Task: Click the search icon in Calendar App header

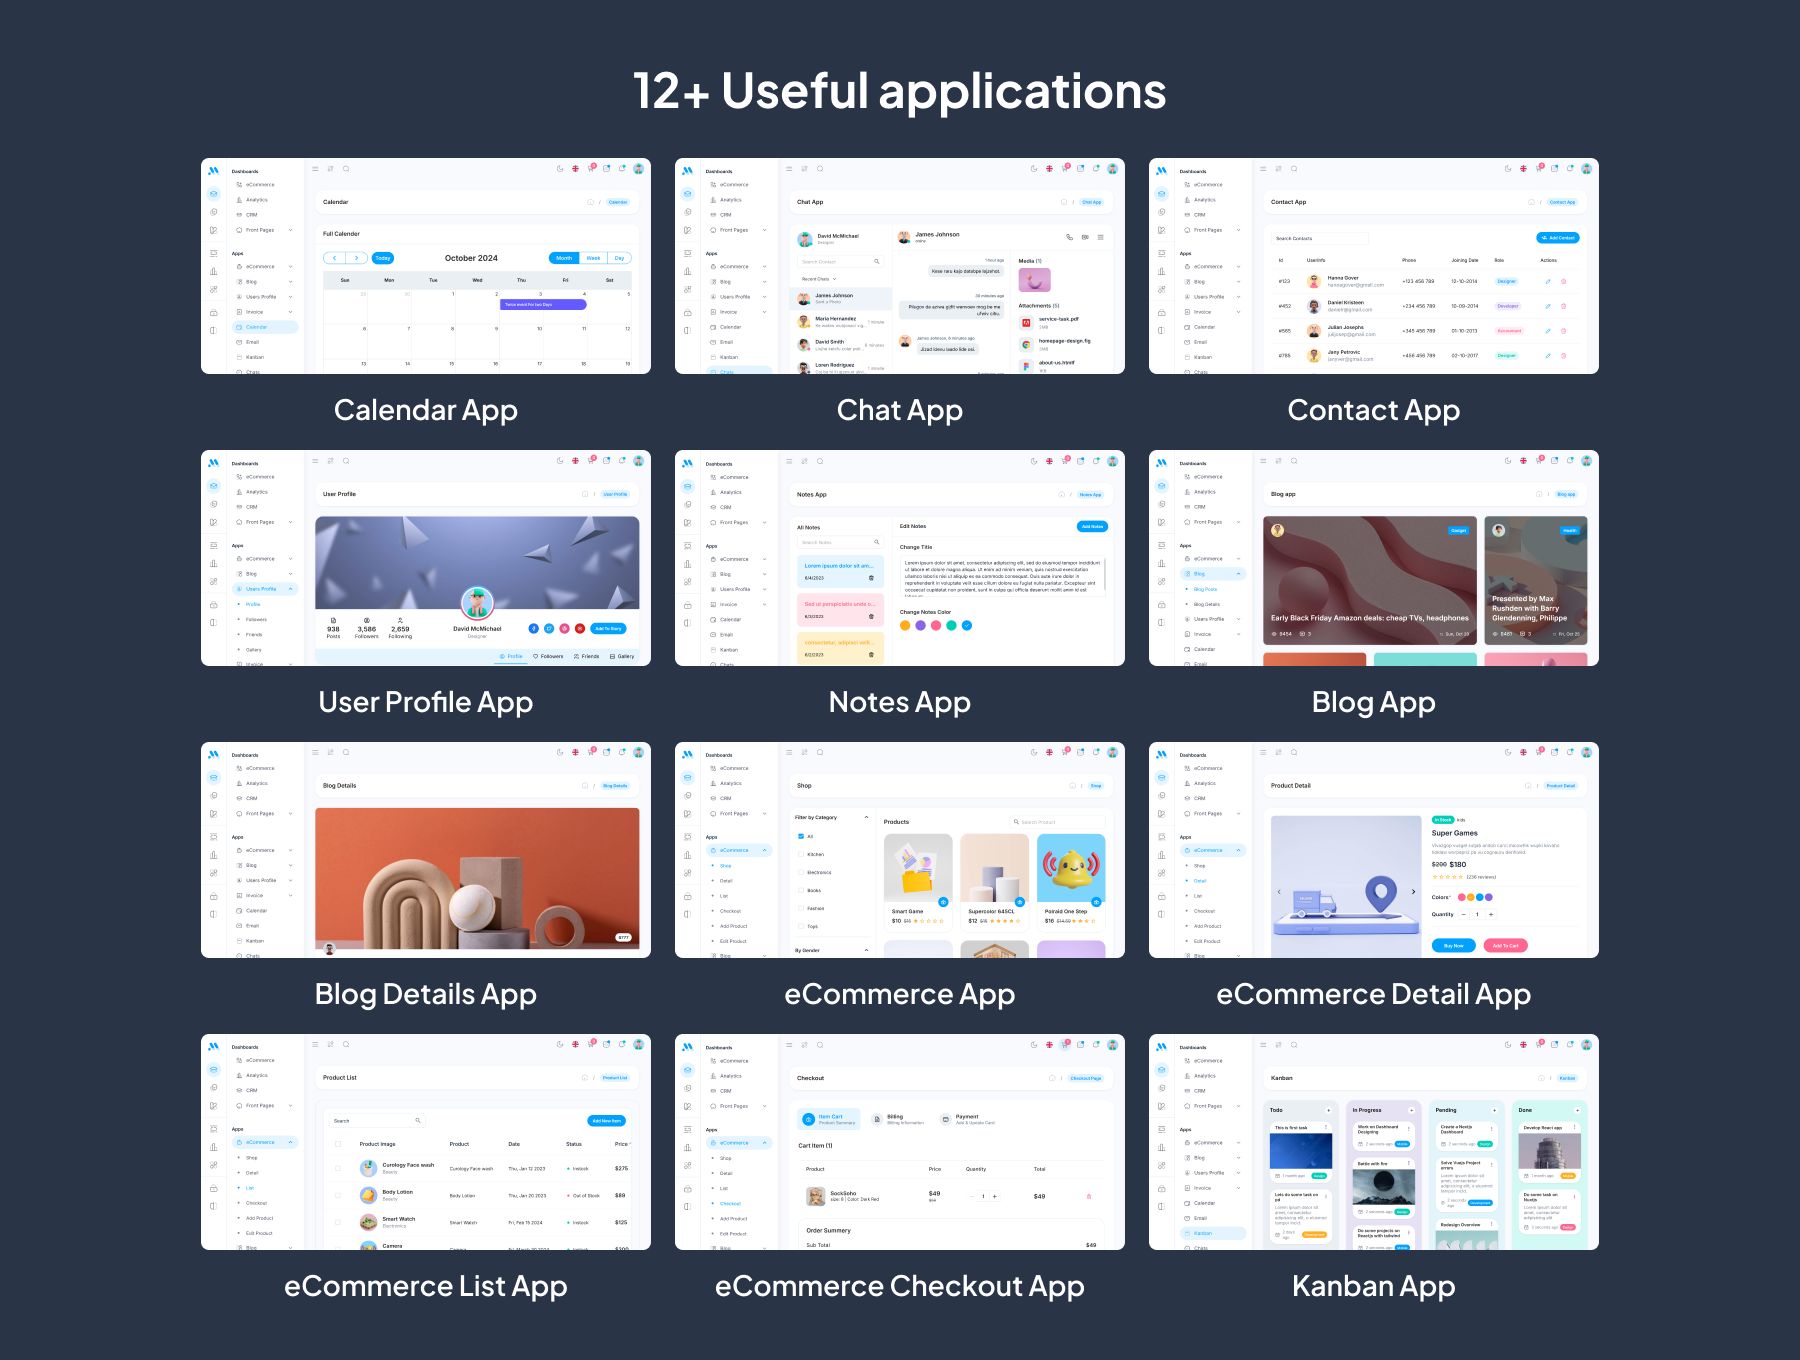Action: click(x=346, y=169)
